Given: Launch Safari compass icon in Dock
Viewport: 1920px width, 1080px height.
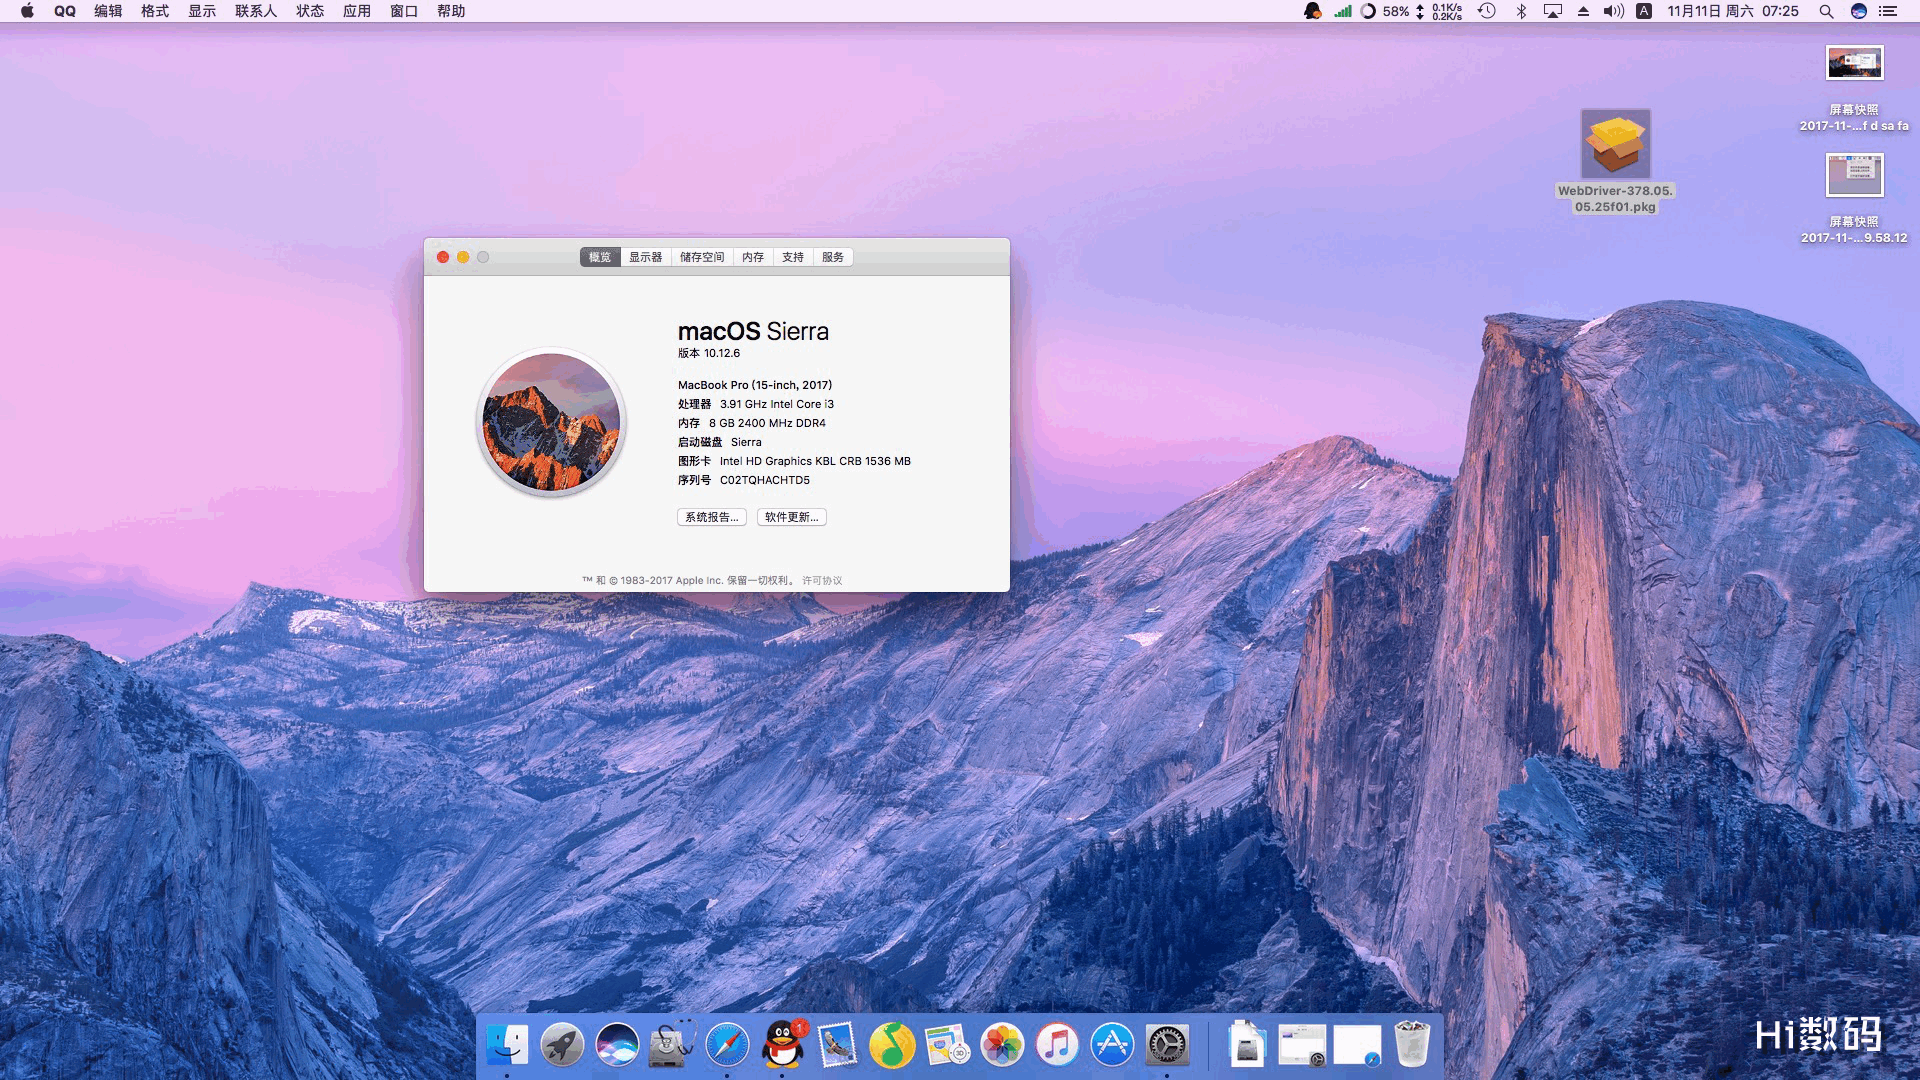Looking at the screenshot, I should tap(727, 1045).
